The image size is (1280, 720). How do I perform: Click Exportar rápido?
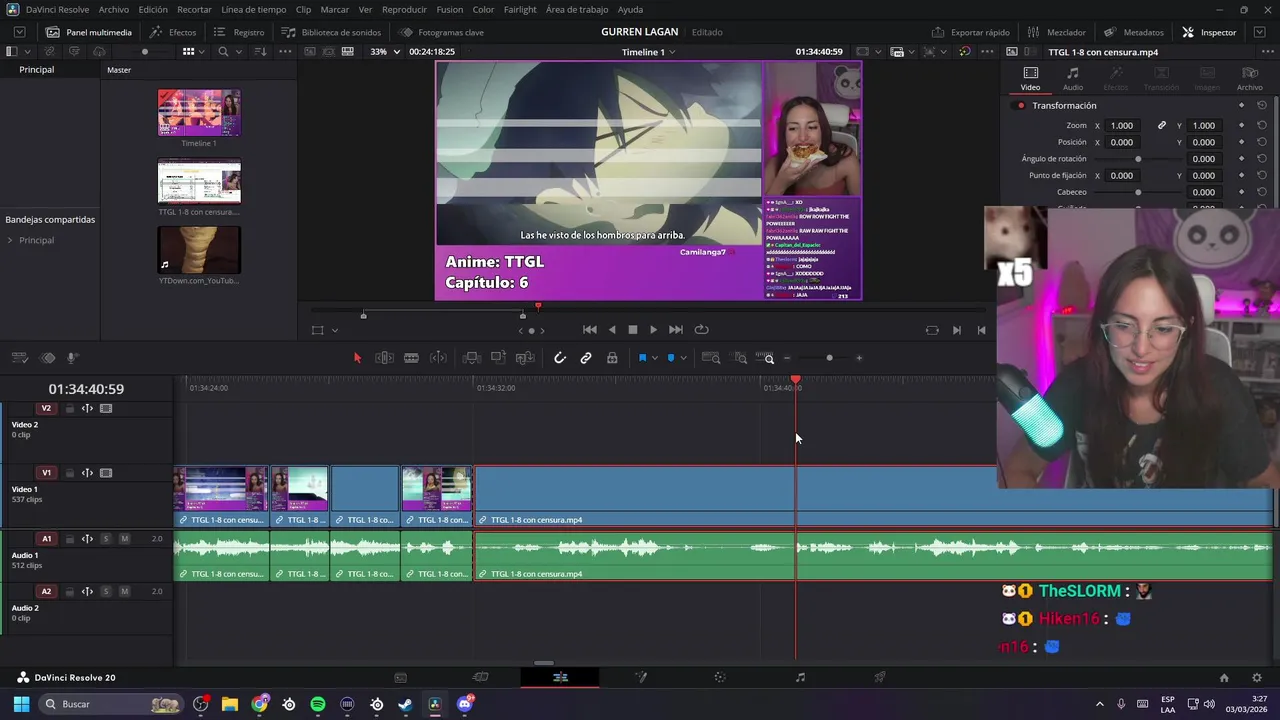[x=971, y=32]
